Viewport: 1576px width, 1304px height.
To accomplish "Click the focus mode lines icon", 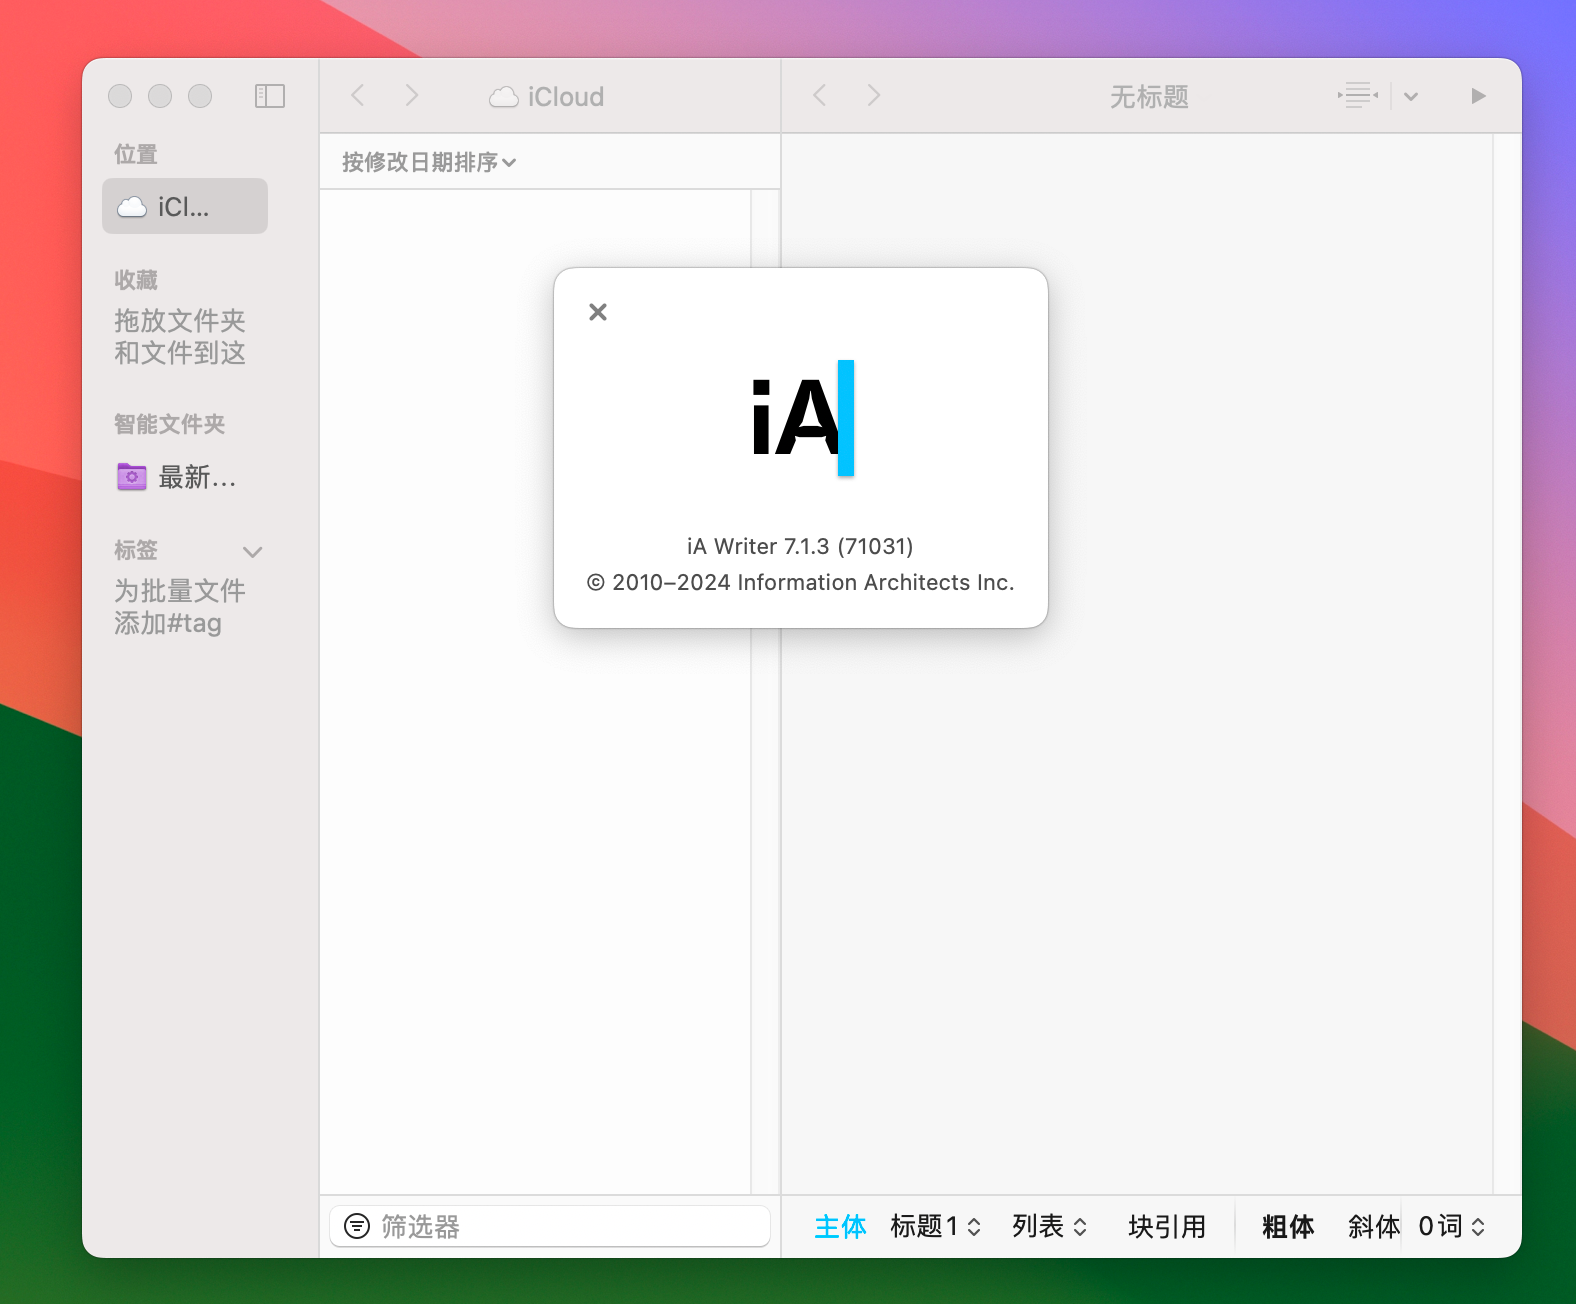I will click(1358, 96).
